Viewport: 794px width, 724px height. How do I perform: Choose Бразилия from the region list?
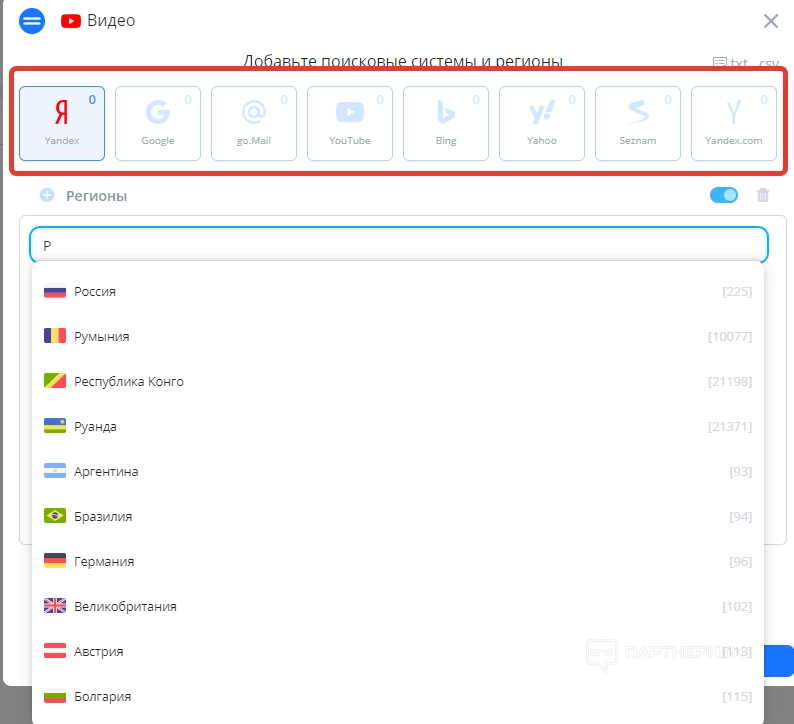[398, 516]
